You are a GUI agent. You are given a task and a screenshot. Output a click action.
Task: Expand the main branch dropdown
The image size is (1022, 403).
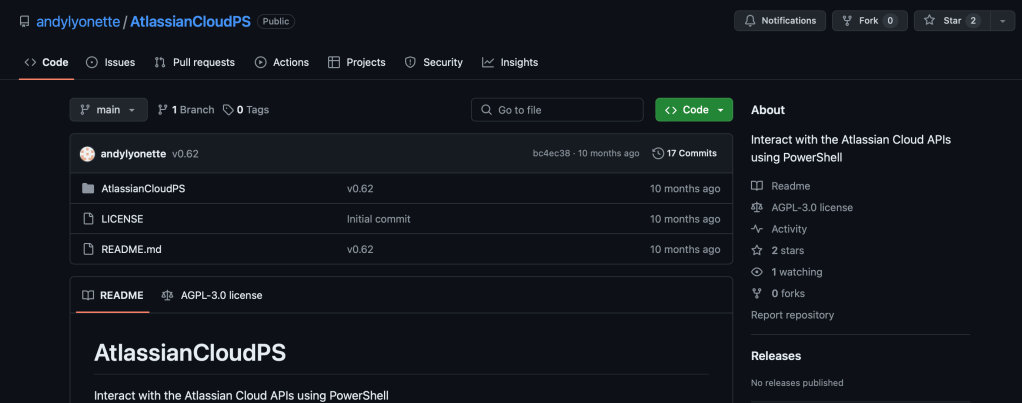coord(108,110)
